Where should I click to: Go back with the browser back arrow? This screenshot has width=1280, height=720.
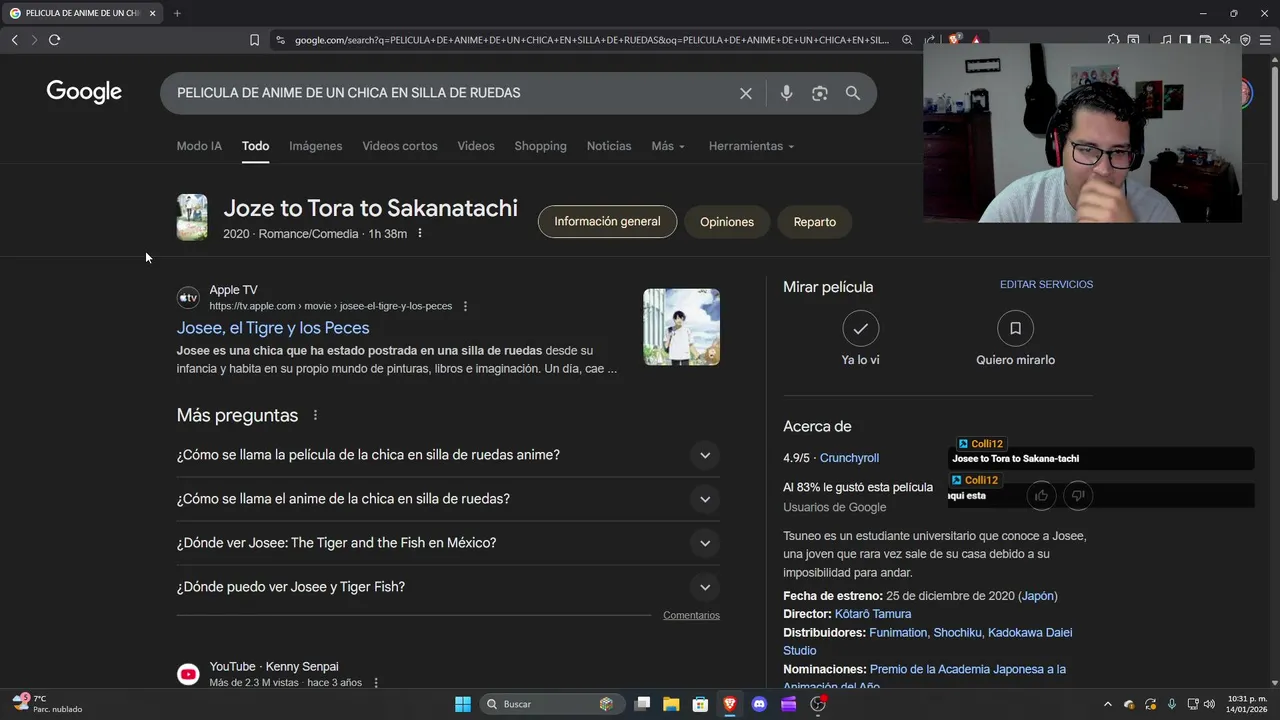pyautogui.click(x=14, y=40)
